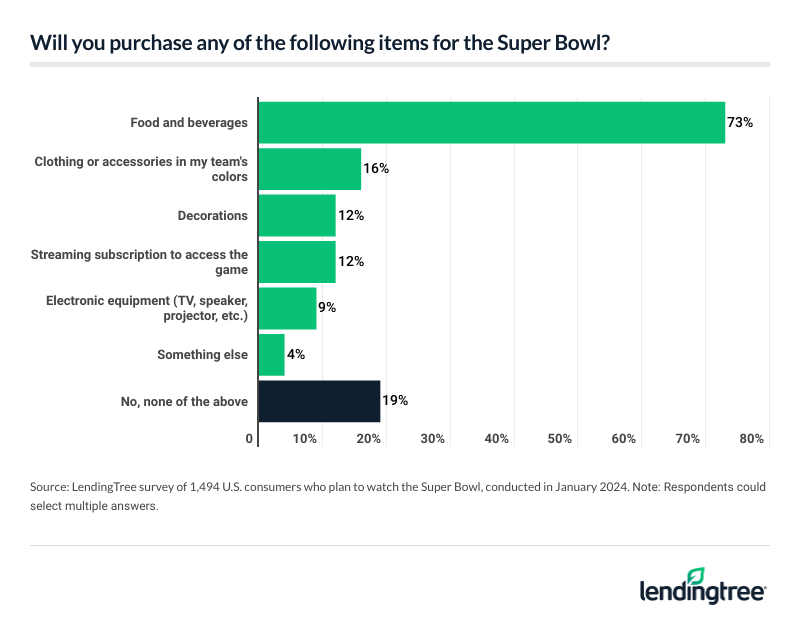Viewport: 800px width, 627px height.
Task: Click the 'Food and beverages' category label
Action: pyautogui.click(x=189, y=123)
